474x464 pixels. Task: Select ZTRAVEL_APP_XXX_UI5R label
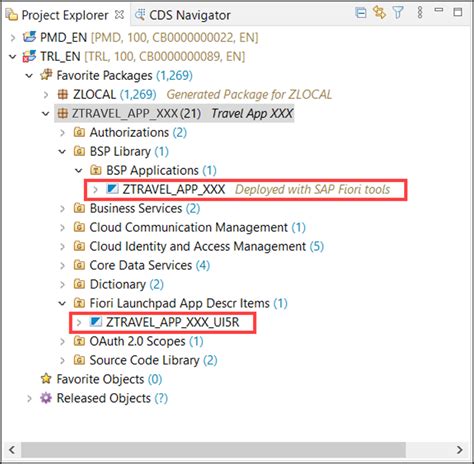pyautogui.click(x=173, y=322)
